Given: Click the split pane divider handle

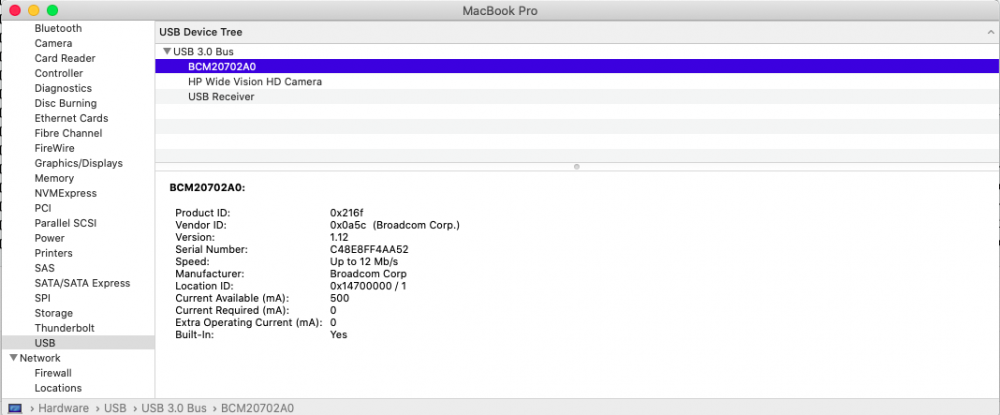Looking at the screenshot, I should pos(577,166).
